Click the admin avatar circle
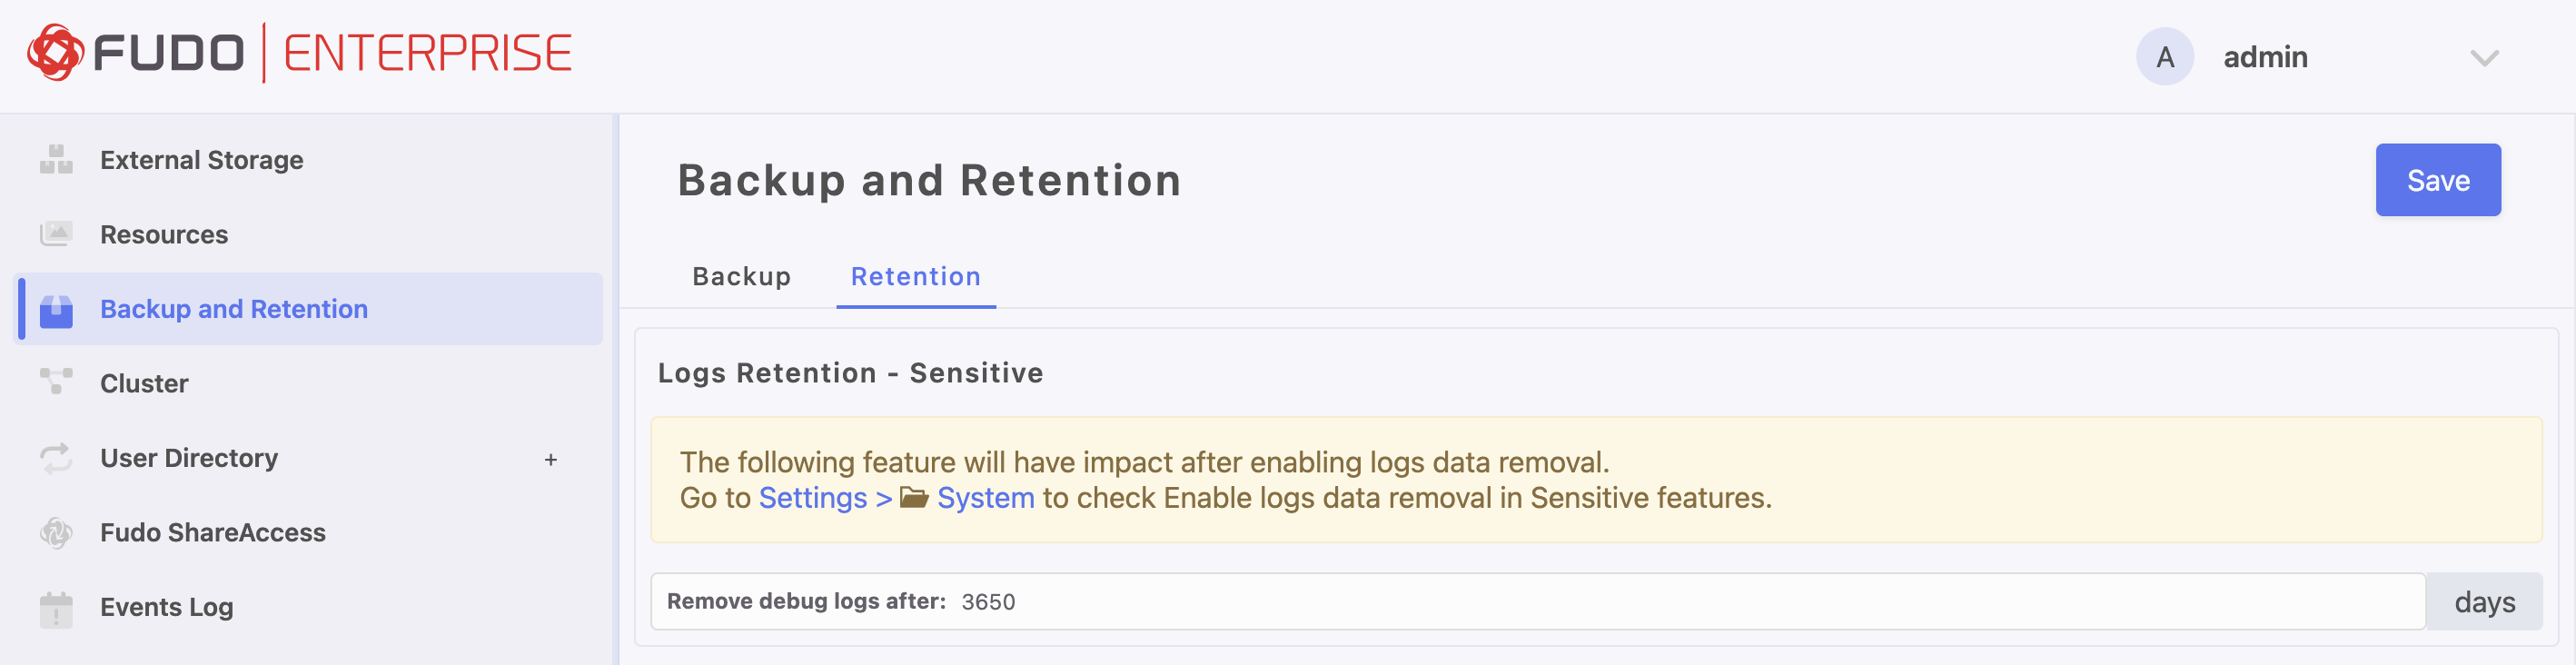The image size is (2576, 665). [x=2165, y=57]
